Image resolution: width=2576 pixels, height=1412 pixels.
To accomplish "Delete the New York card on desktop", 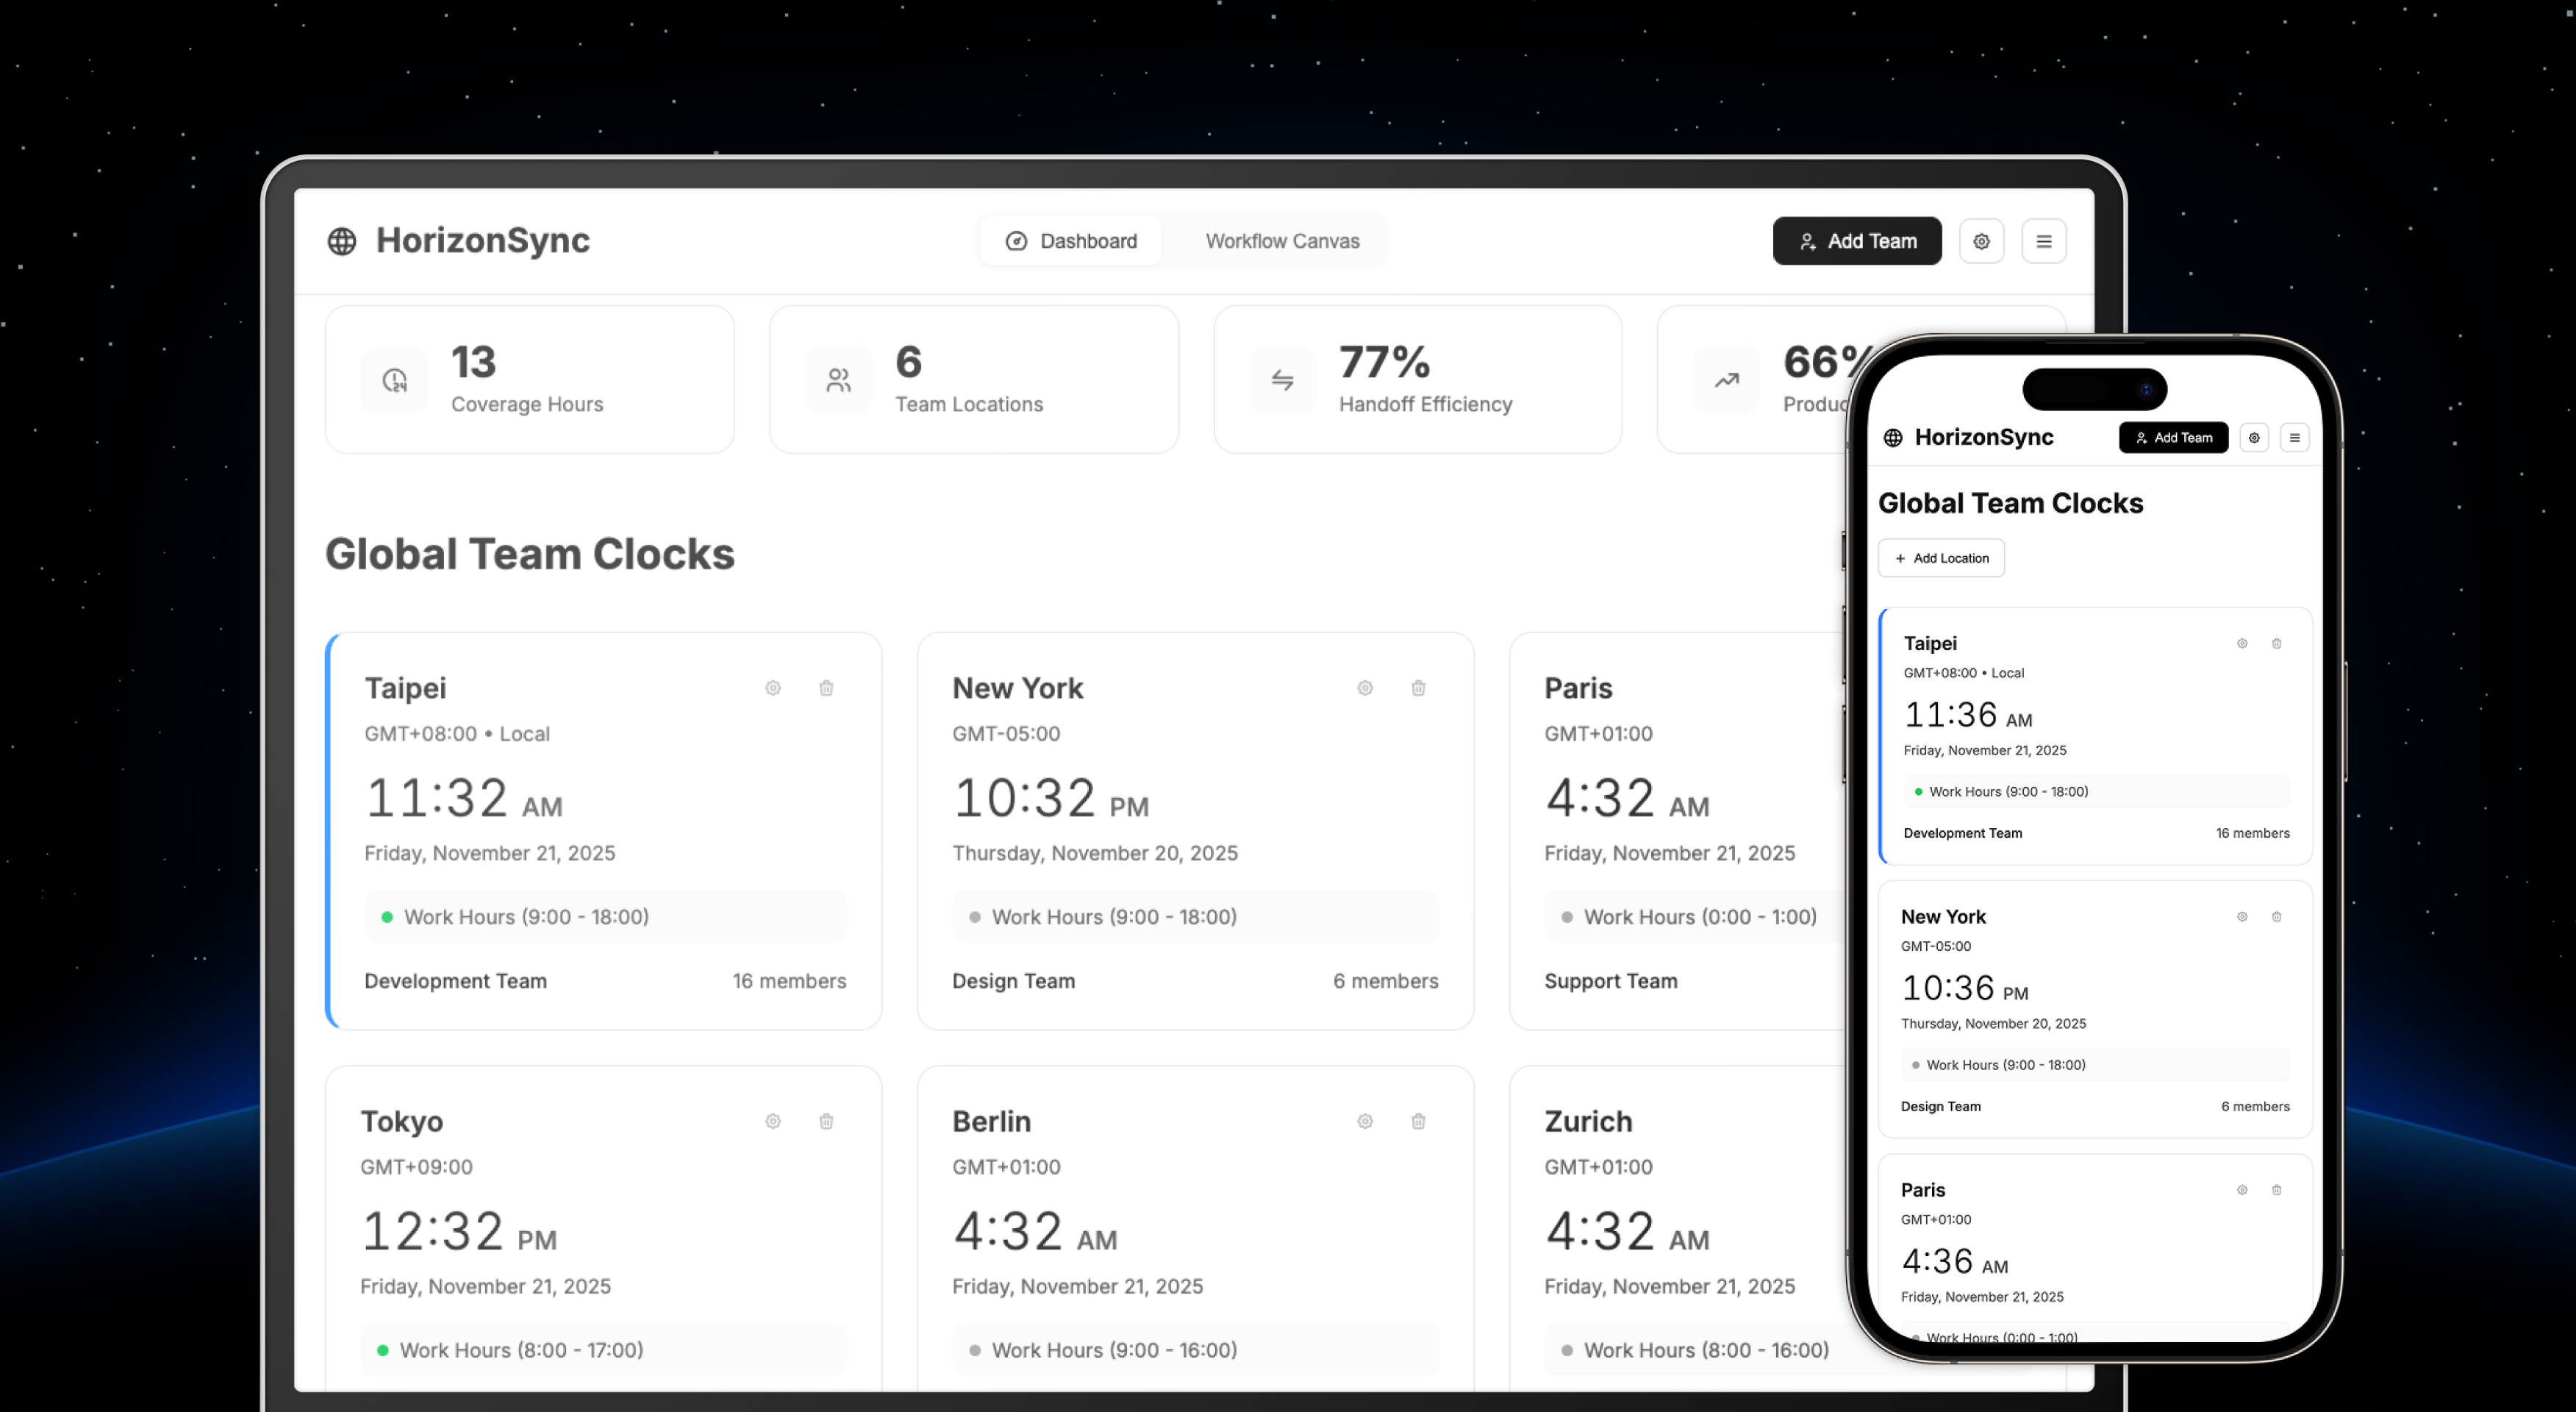I will tap(1418, 688).
